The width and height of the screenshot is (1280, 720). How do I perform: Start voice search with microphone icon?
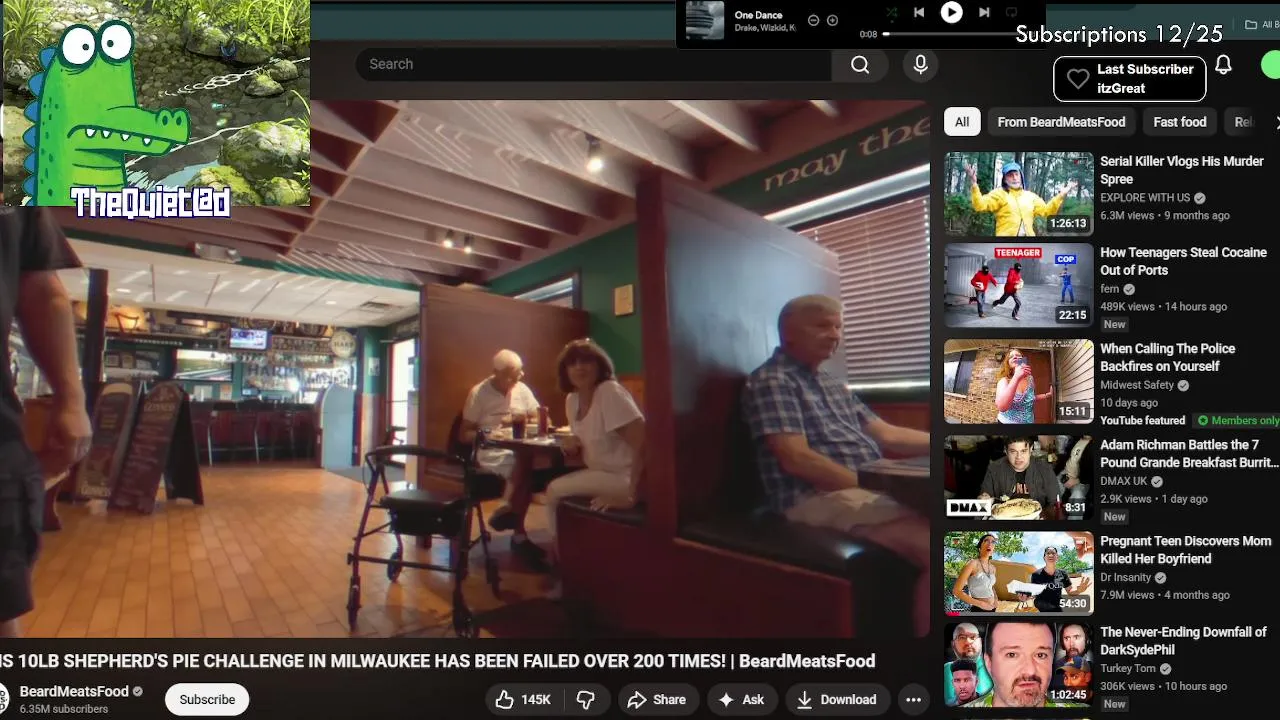pyautogui.click(x=921, y=64)
